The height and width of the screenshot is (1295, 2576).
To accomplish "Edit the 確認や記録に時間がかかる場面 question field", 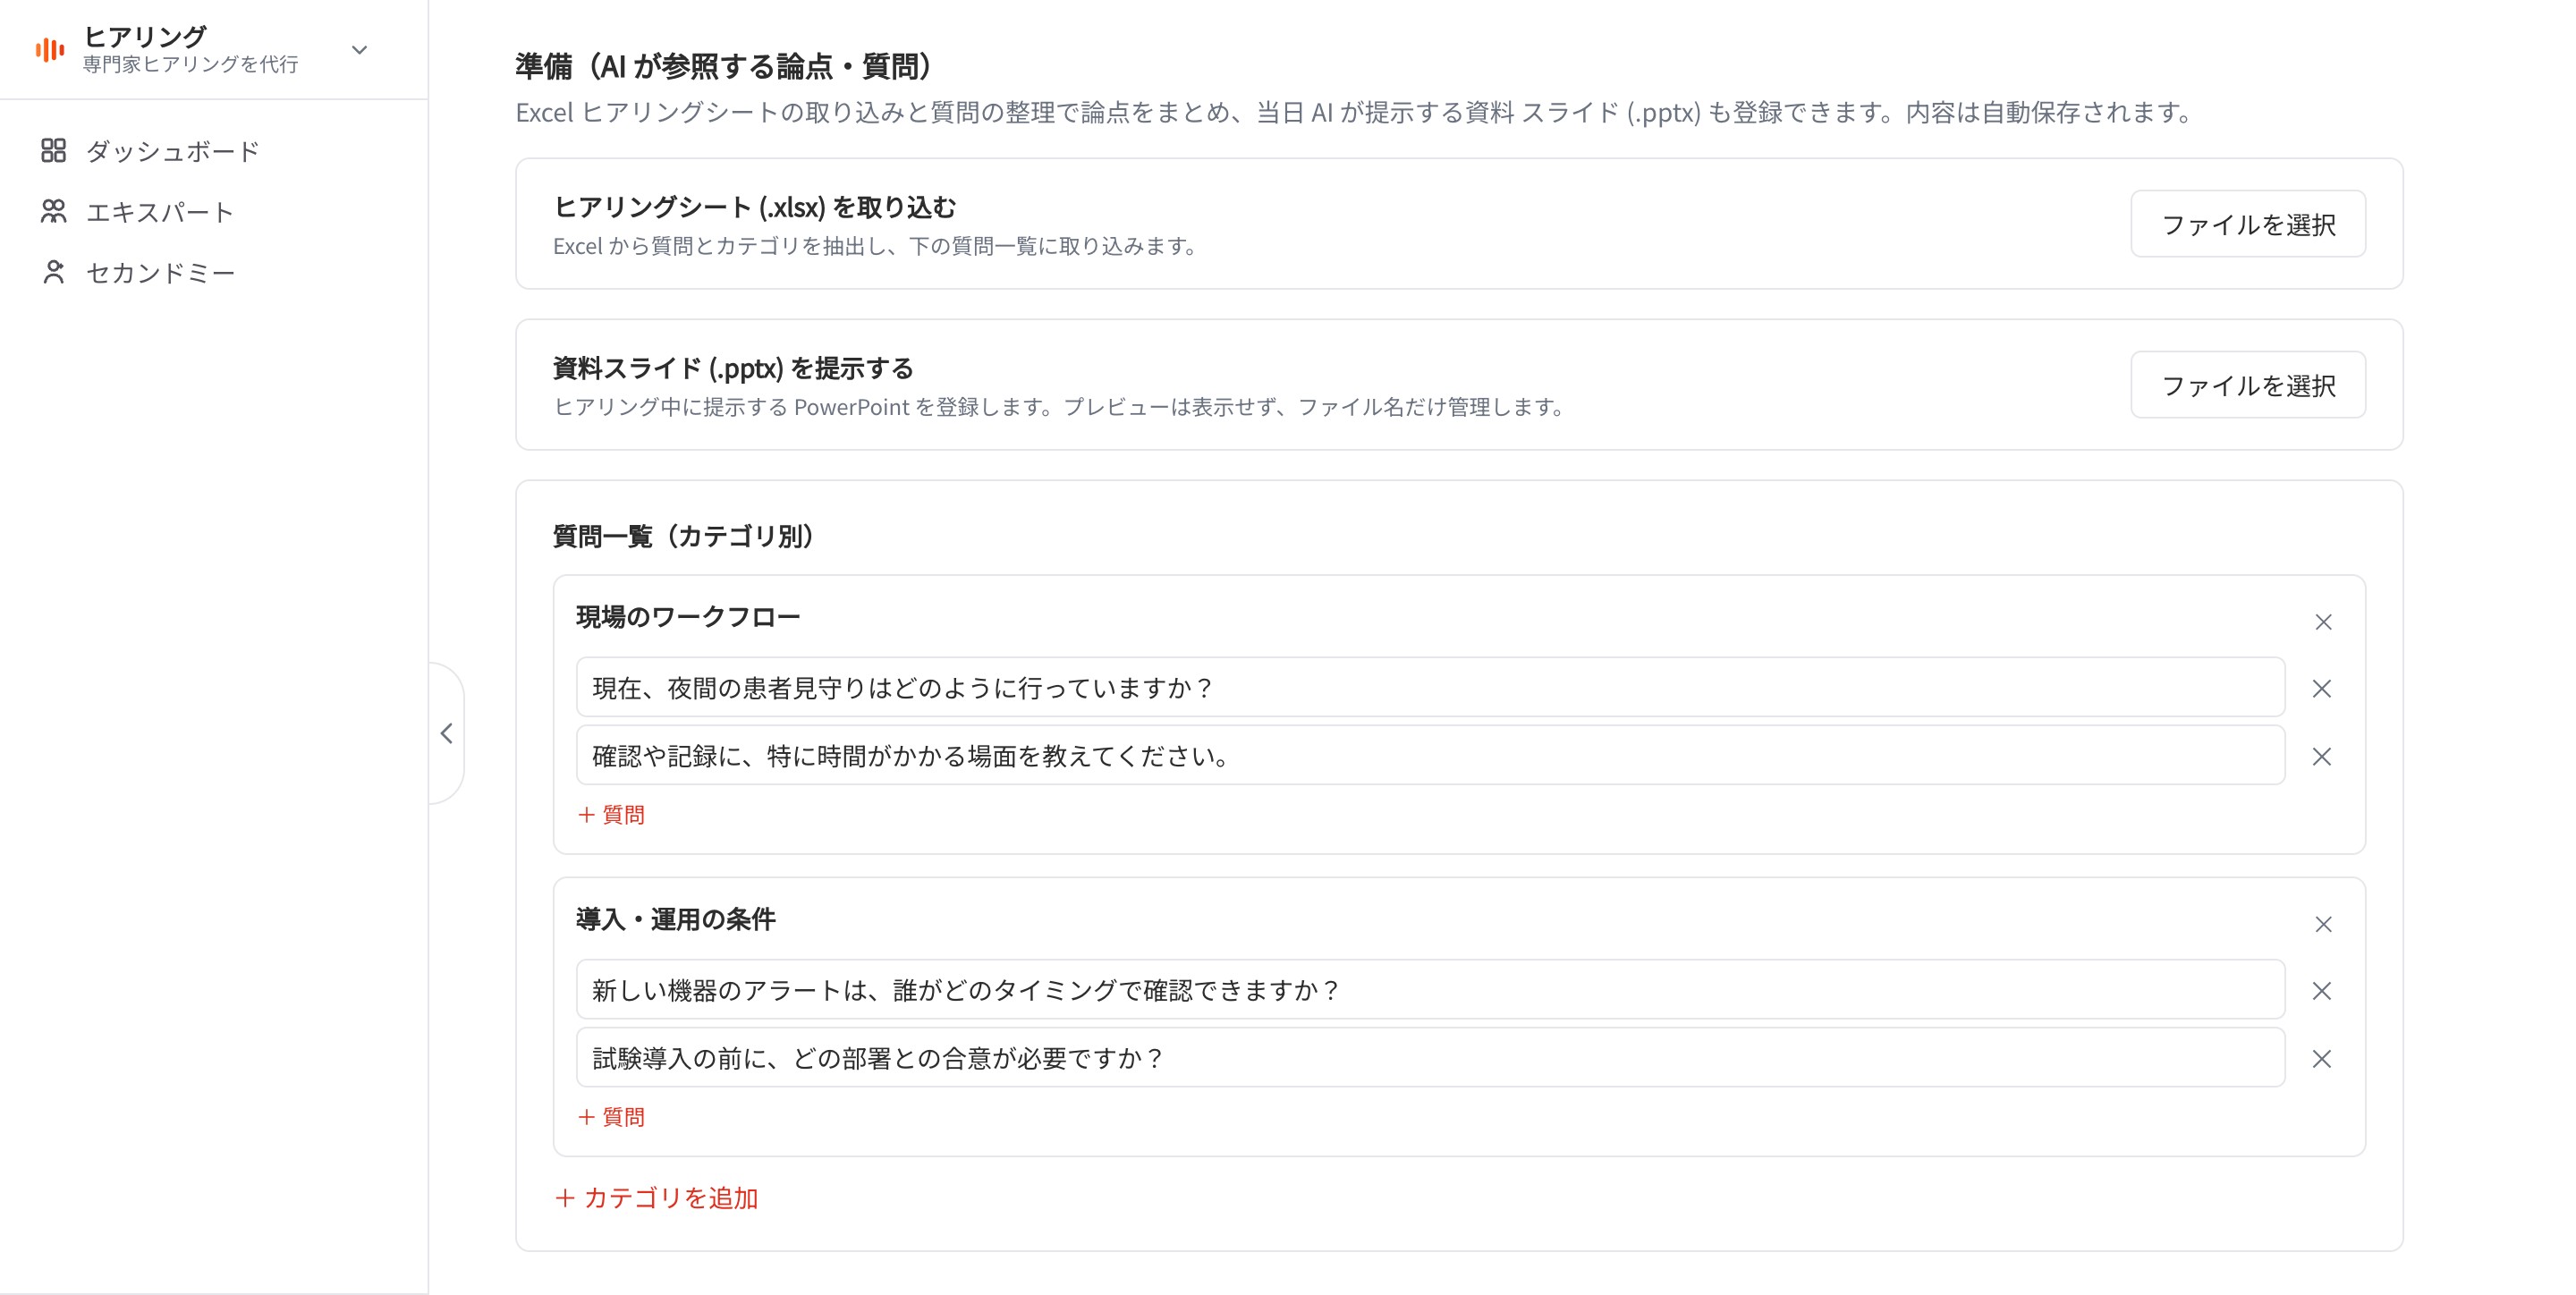I will (1430, 756).
